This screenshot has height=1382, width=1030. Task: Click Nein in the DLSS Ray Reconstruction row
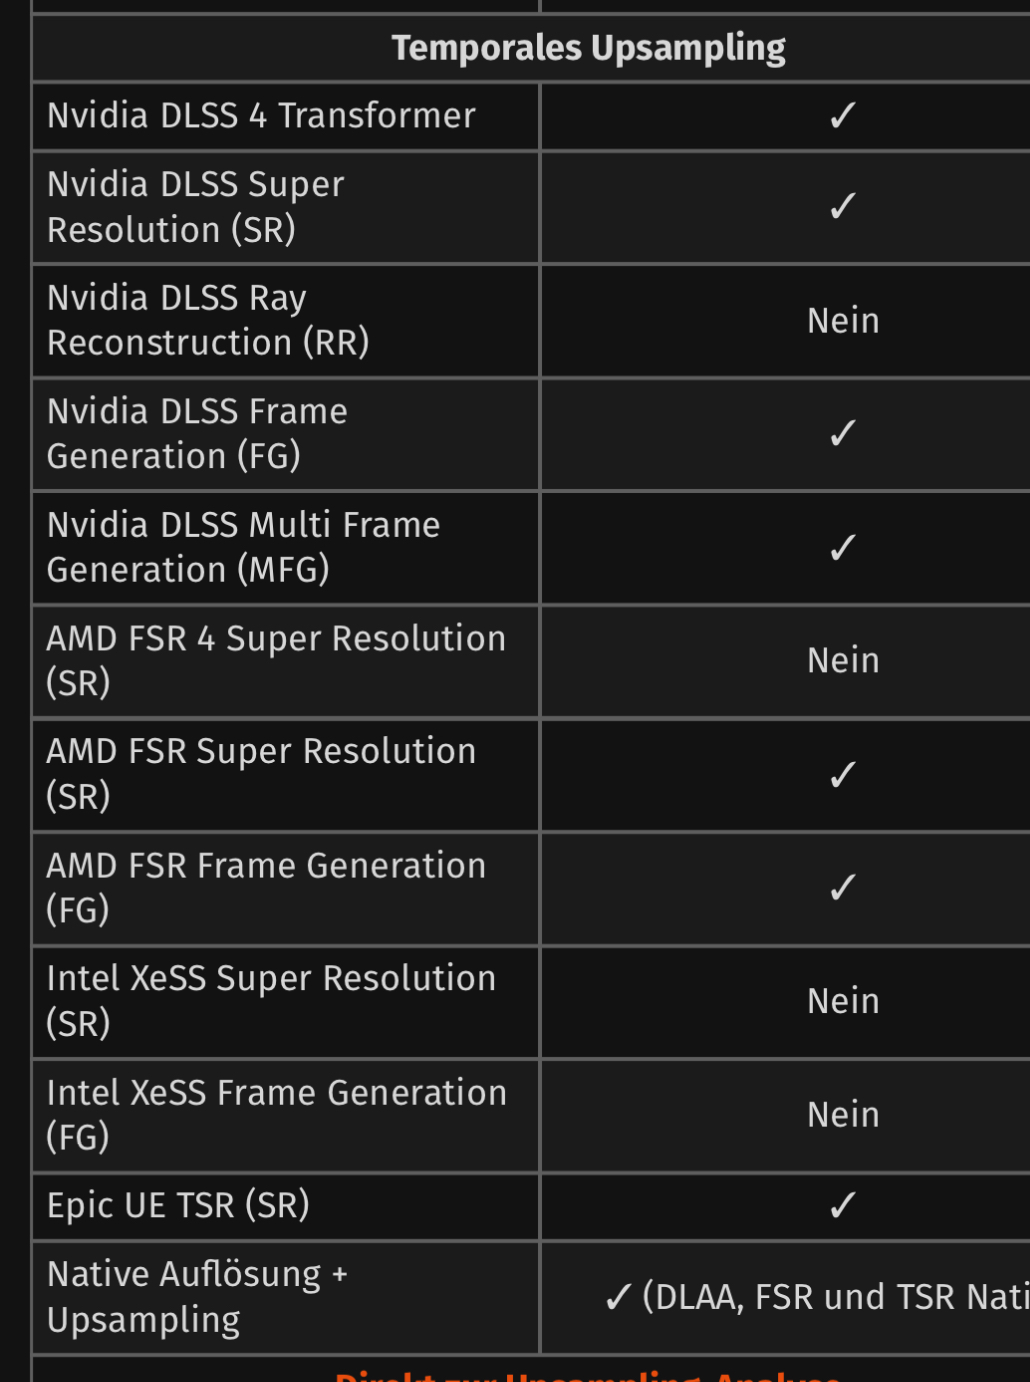[843, 321]
